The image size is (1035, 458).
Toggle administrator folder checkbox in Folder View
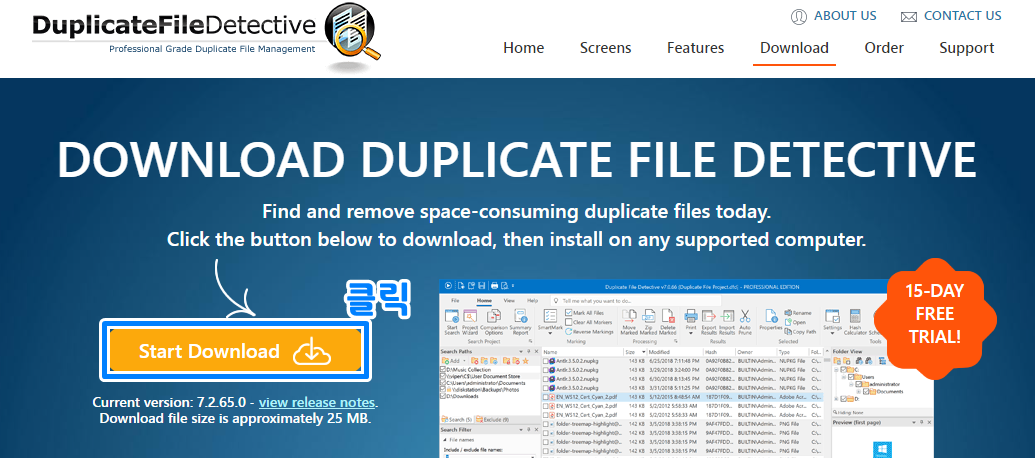[x=858, y=384]
